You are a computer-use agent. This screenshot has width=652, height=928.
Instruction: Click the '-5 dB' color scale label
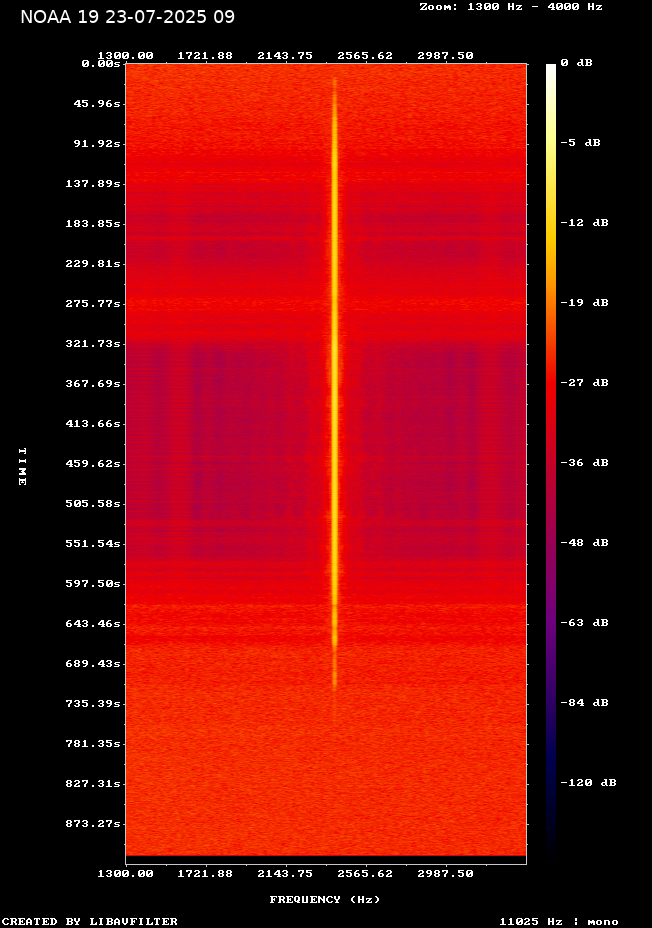coord(580,143)
